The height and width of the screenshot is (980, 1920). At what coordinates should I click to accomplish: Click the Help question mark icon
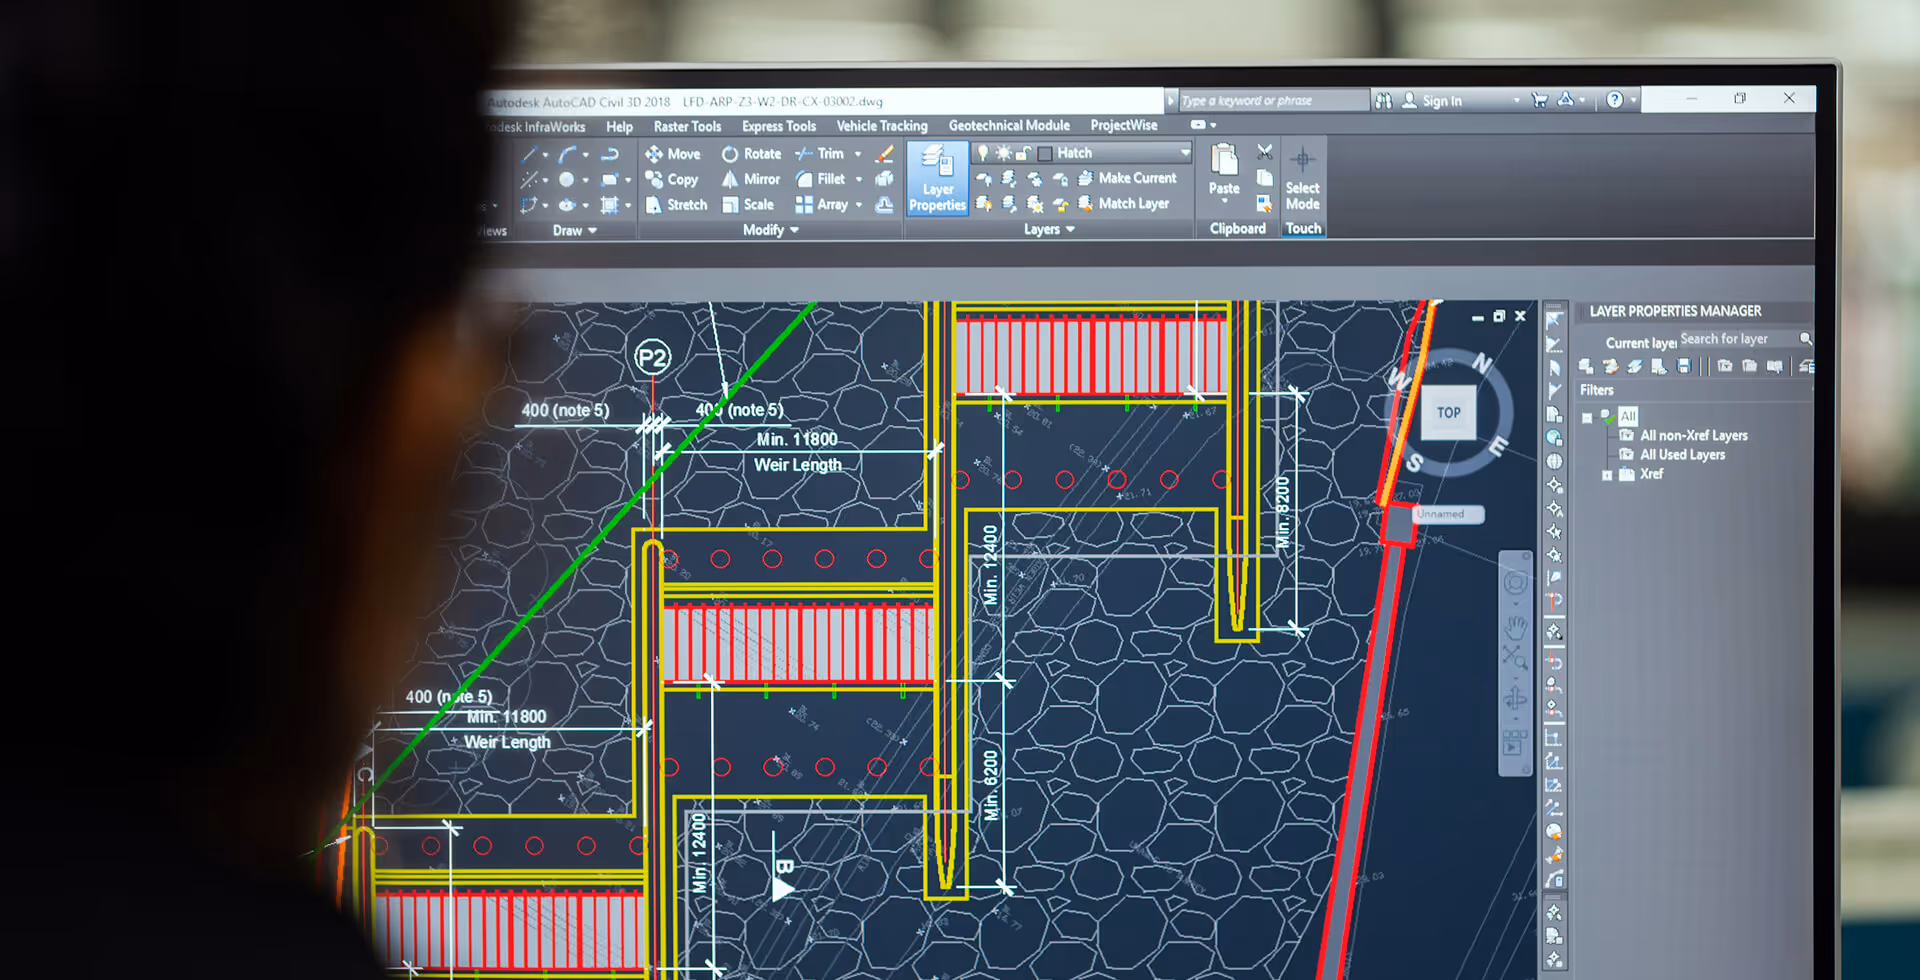pyautogui.click(x=1614, y=99)
